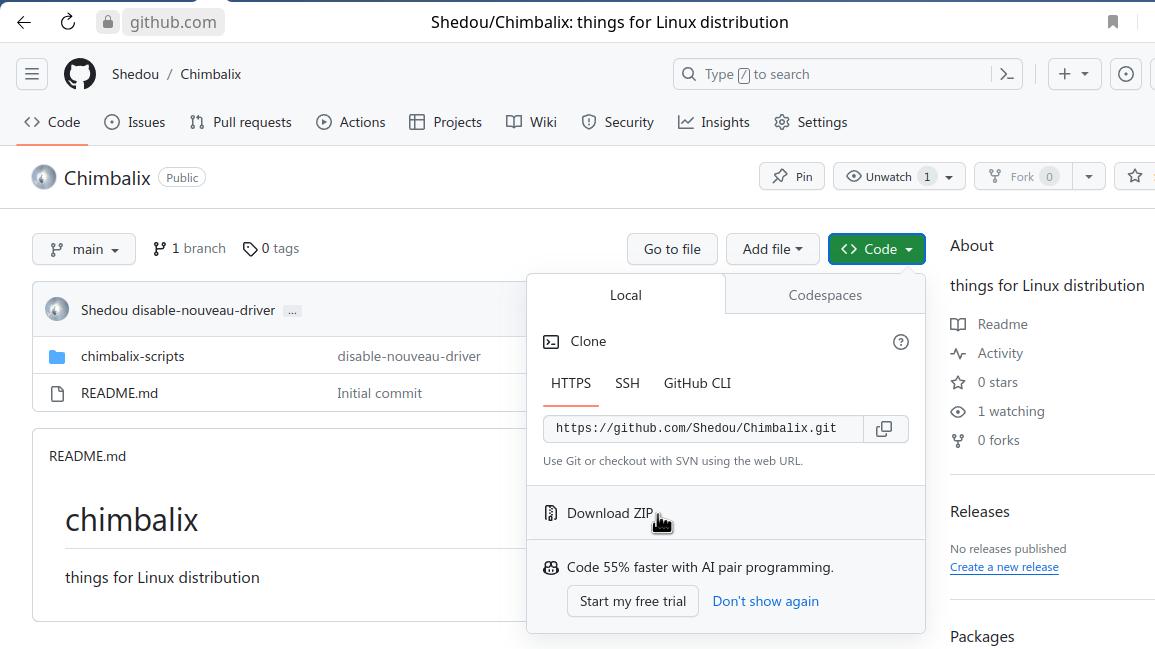The height and width of the screenshot is (649, 1155).
Task: Select the SSH clone option
Action: [x=627, y=383]
